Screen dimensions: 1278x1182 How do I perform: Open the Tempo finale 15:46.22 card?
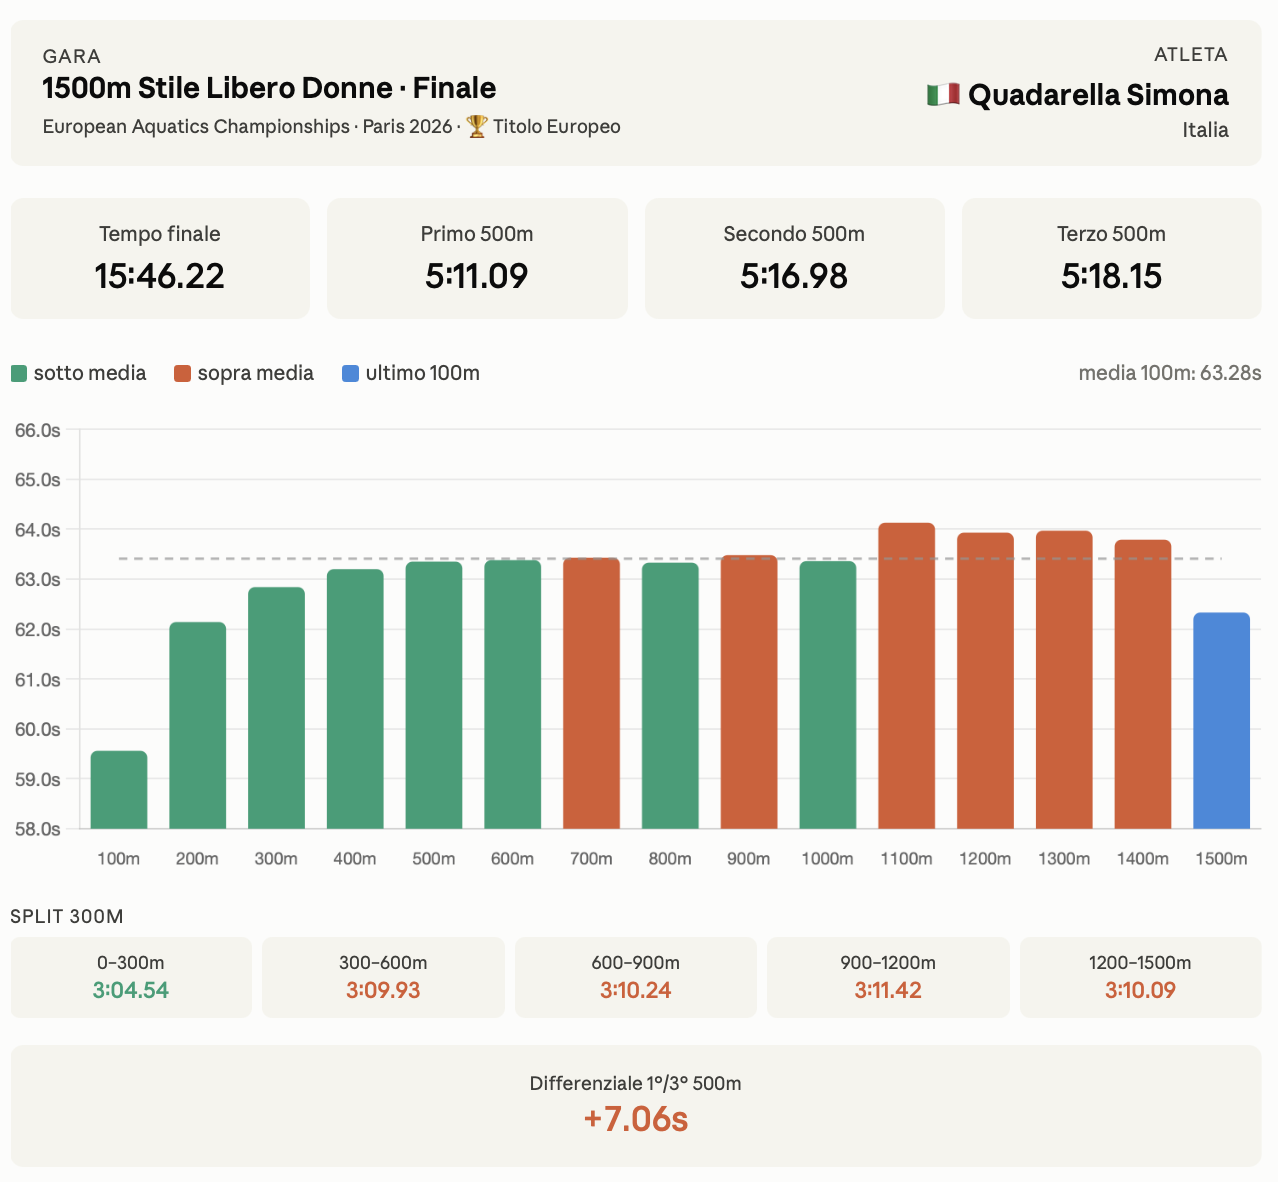(160, 258)
